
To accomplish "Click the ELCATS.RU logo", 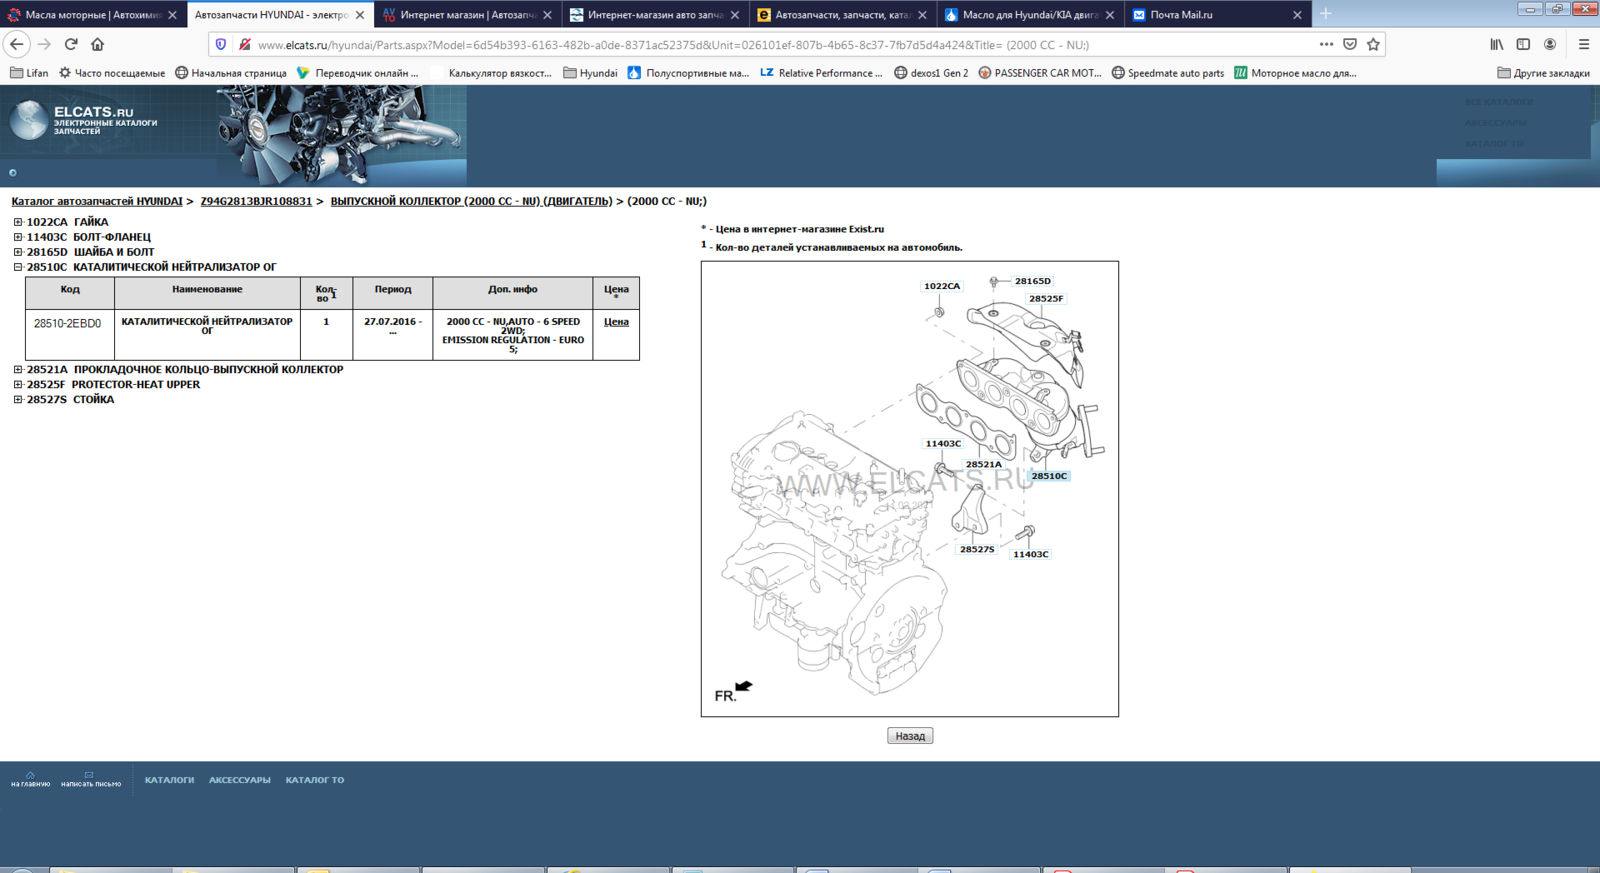I will [x=84, y=120].
